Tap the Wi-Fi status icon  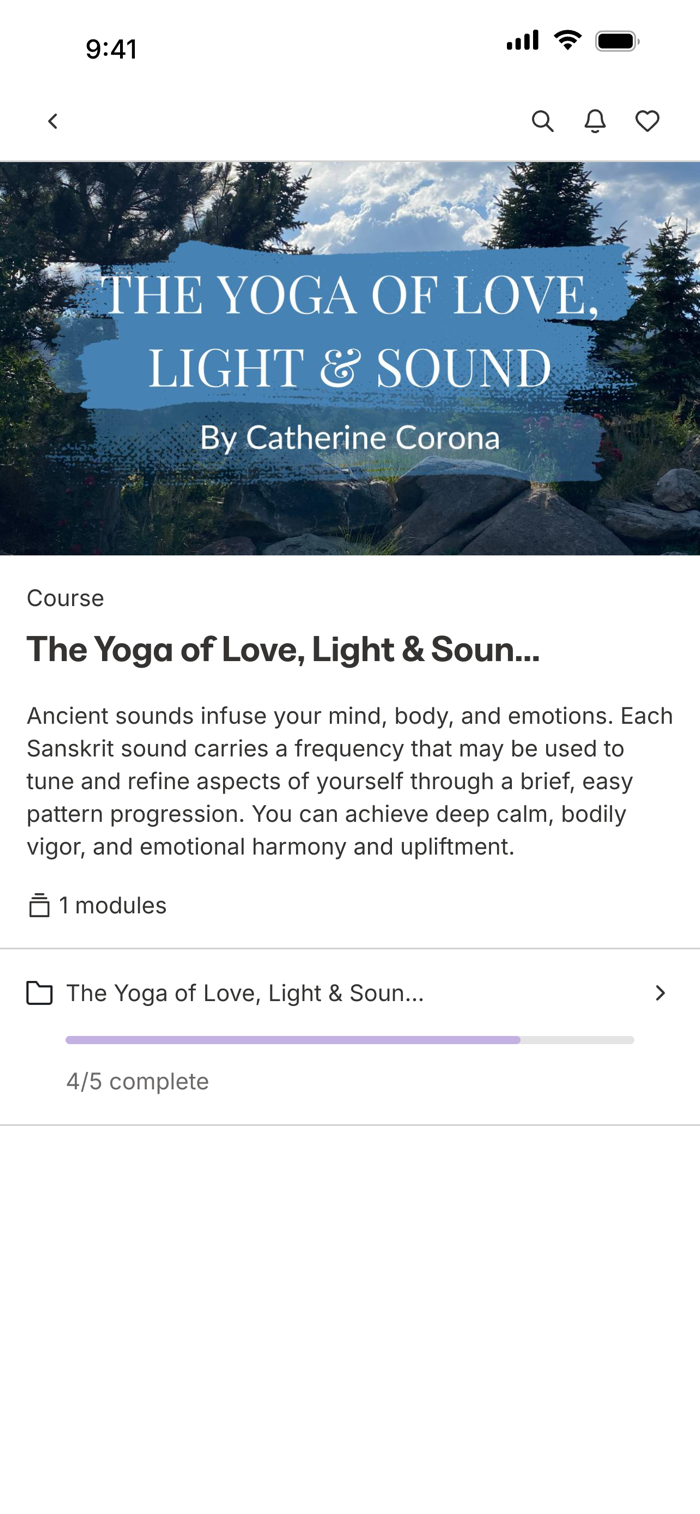(568, 41)
